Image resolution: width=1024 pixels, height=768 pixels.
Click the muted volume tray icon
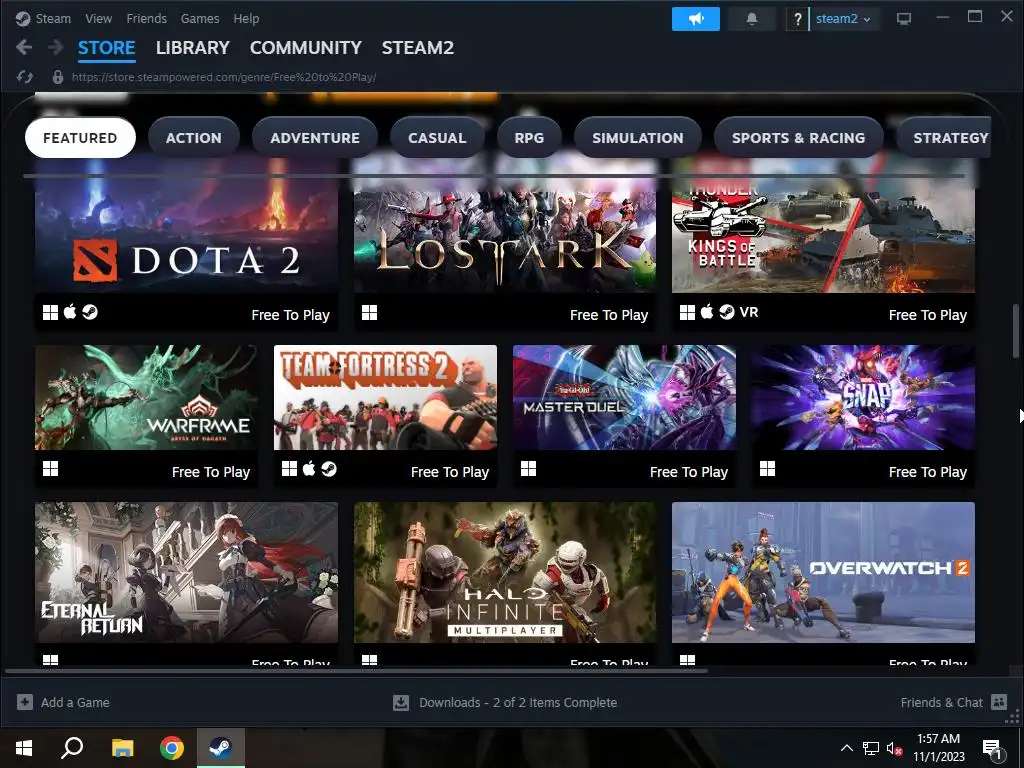tap(895, 748)
